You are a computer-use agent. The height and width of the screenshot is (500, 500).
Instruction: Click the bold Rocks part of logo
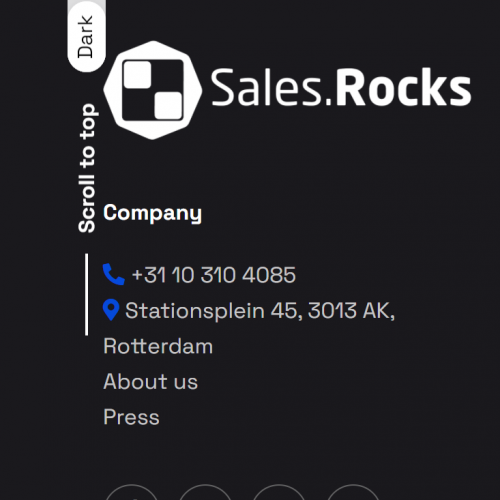pos(403,87)
